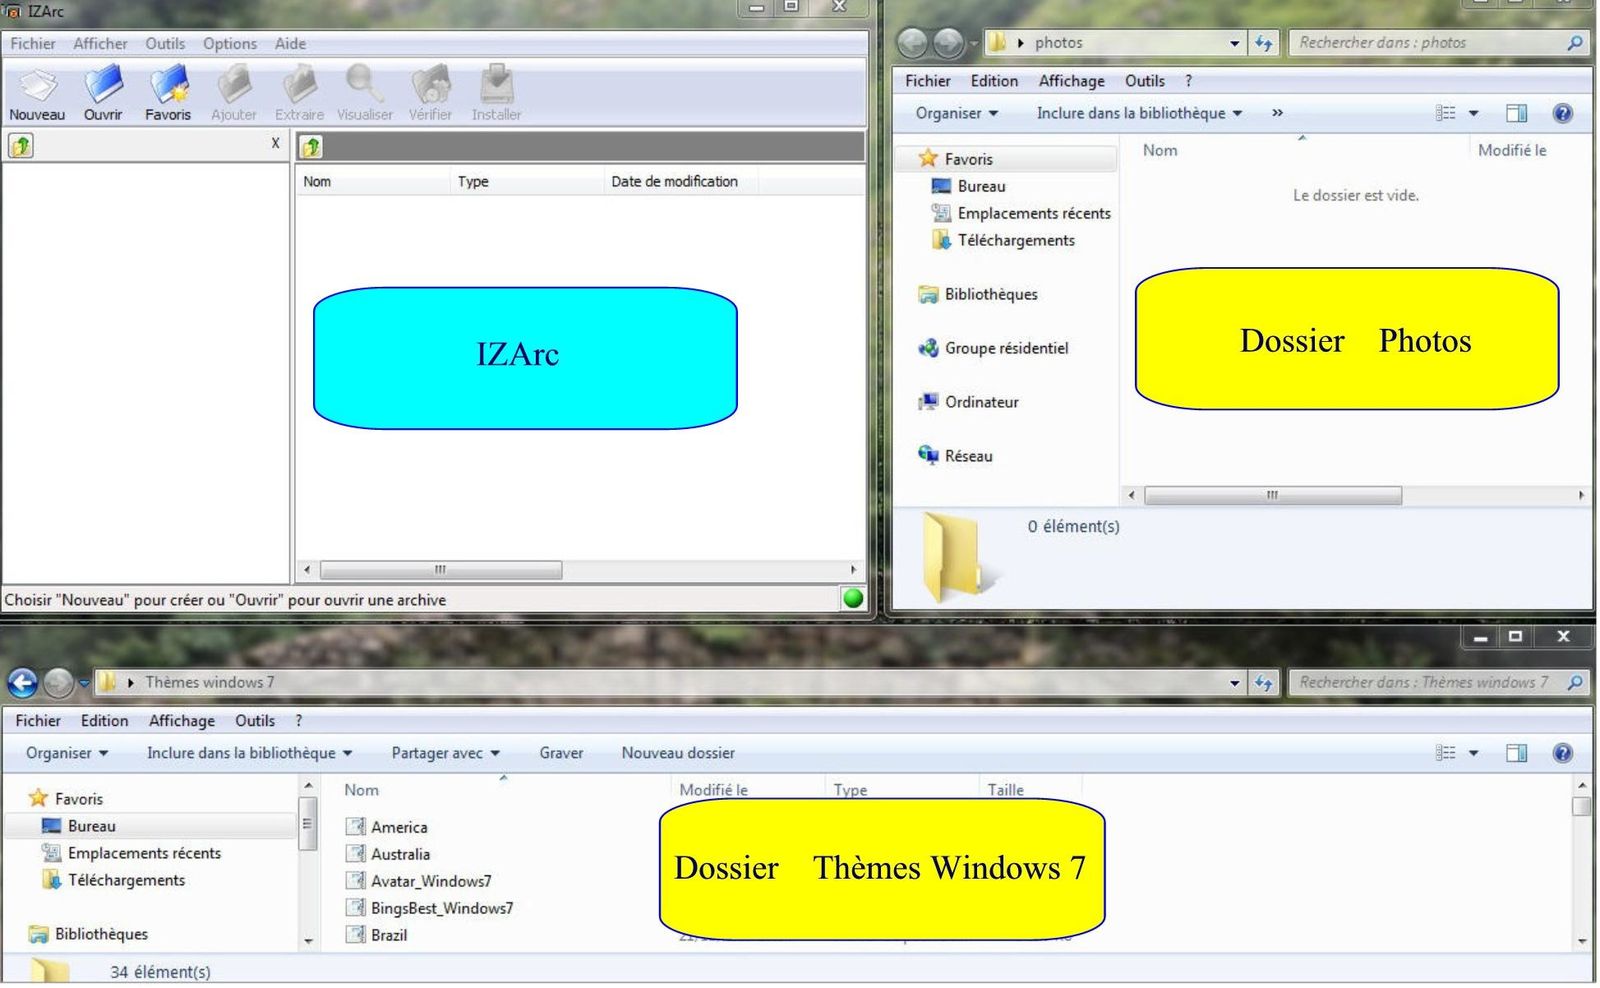This screenshot has width=1600, height=988.
Task: Click forward arrow in photos folder window
Action: tap(948, 43)
